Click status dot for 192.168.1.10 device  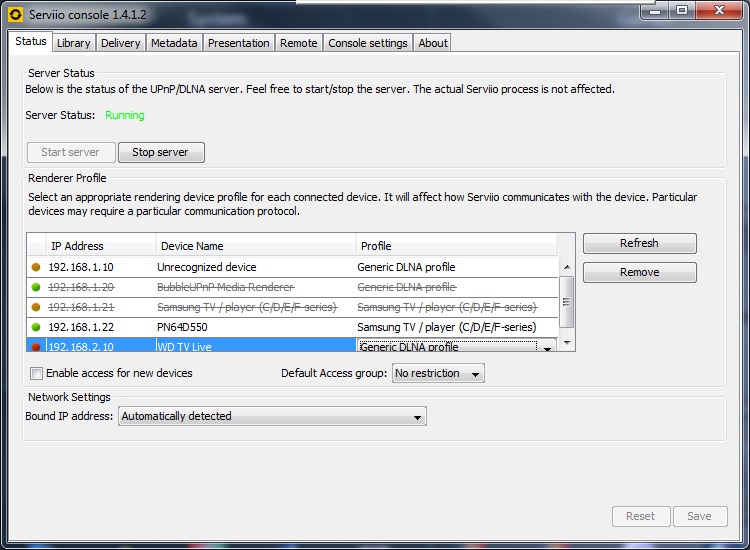pos(37,267)
